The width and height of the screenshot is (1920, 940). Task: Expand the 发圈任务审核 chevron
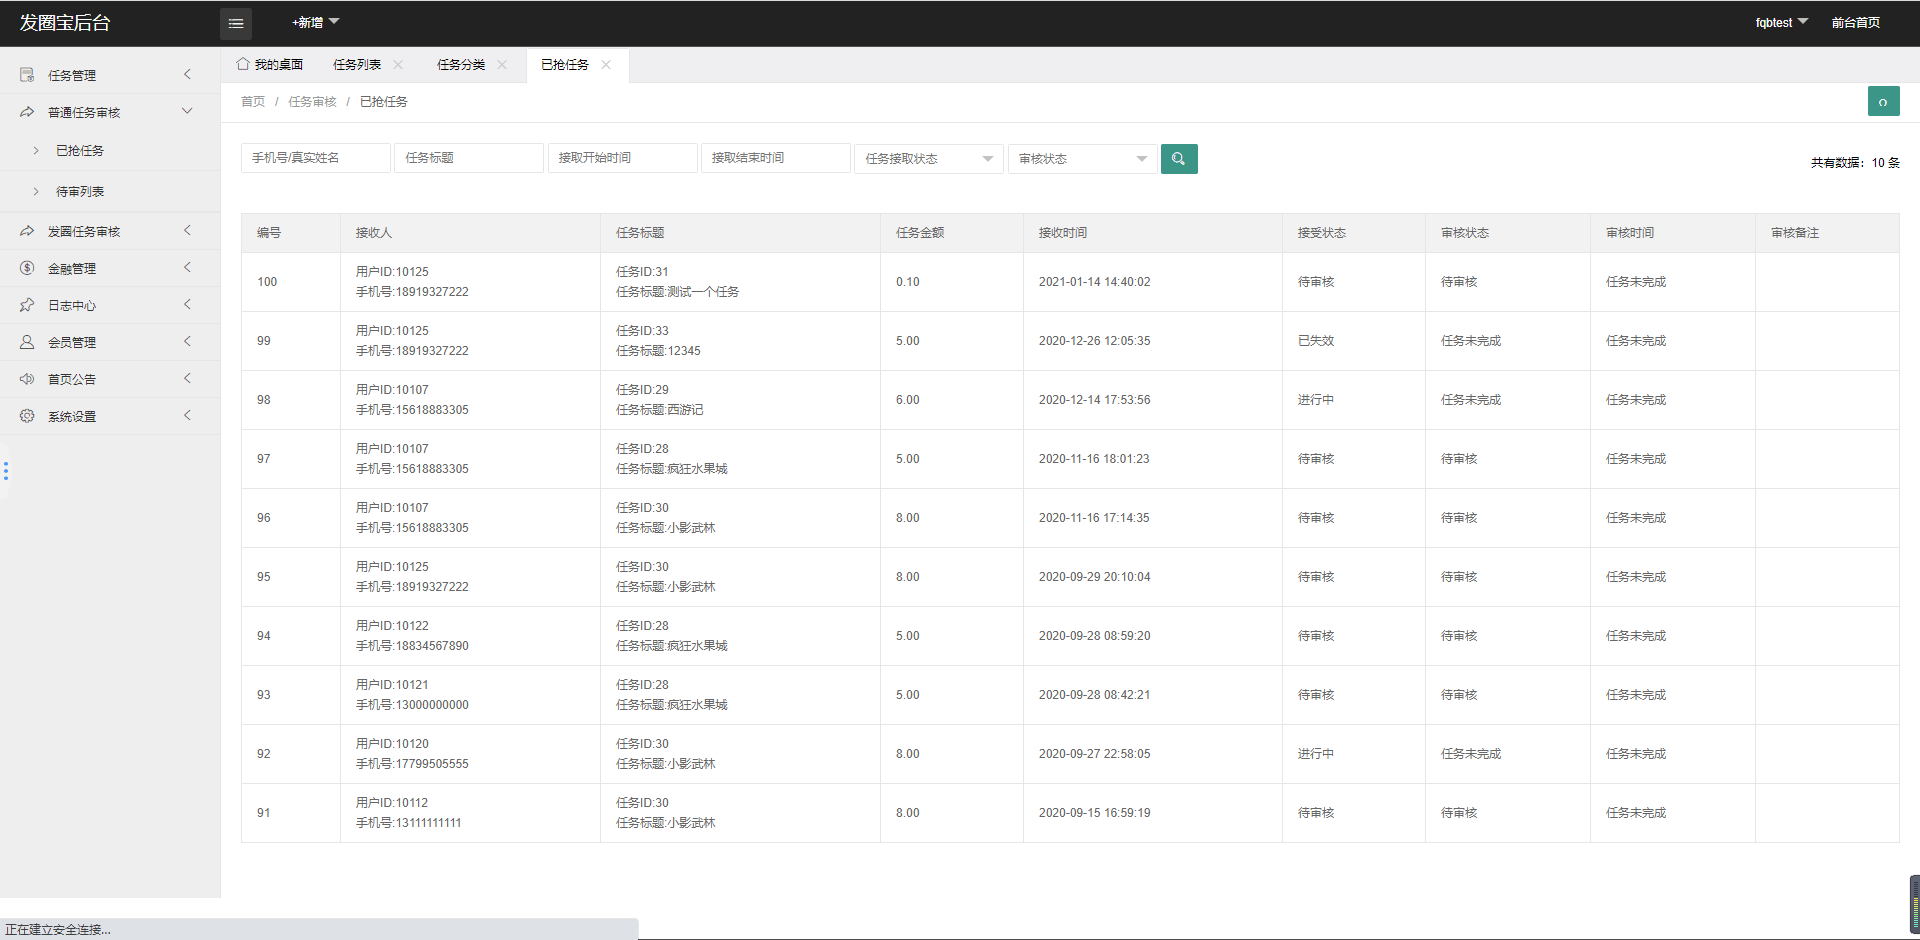[187, 230]
